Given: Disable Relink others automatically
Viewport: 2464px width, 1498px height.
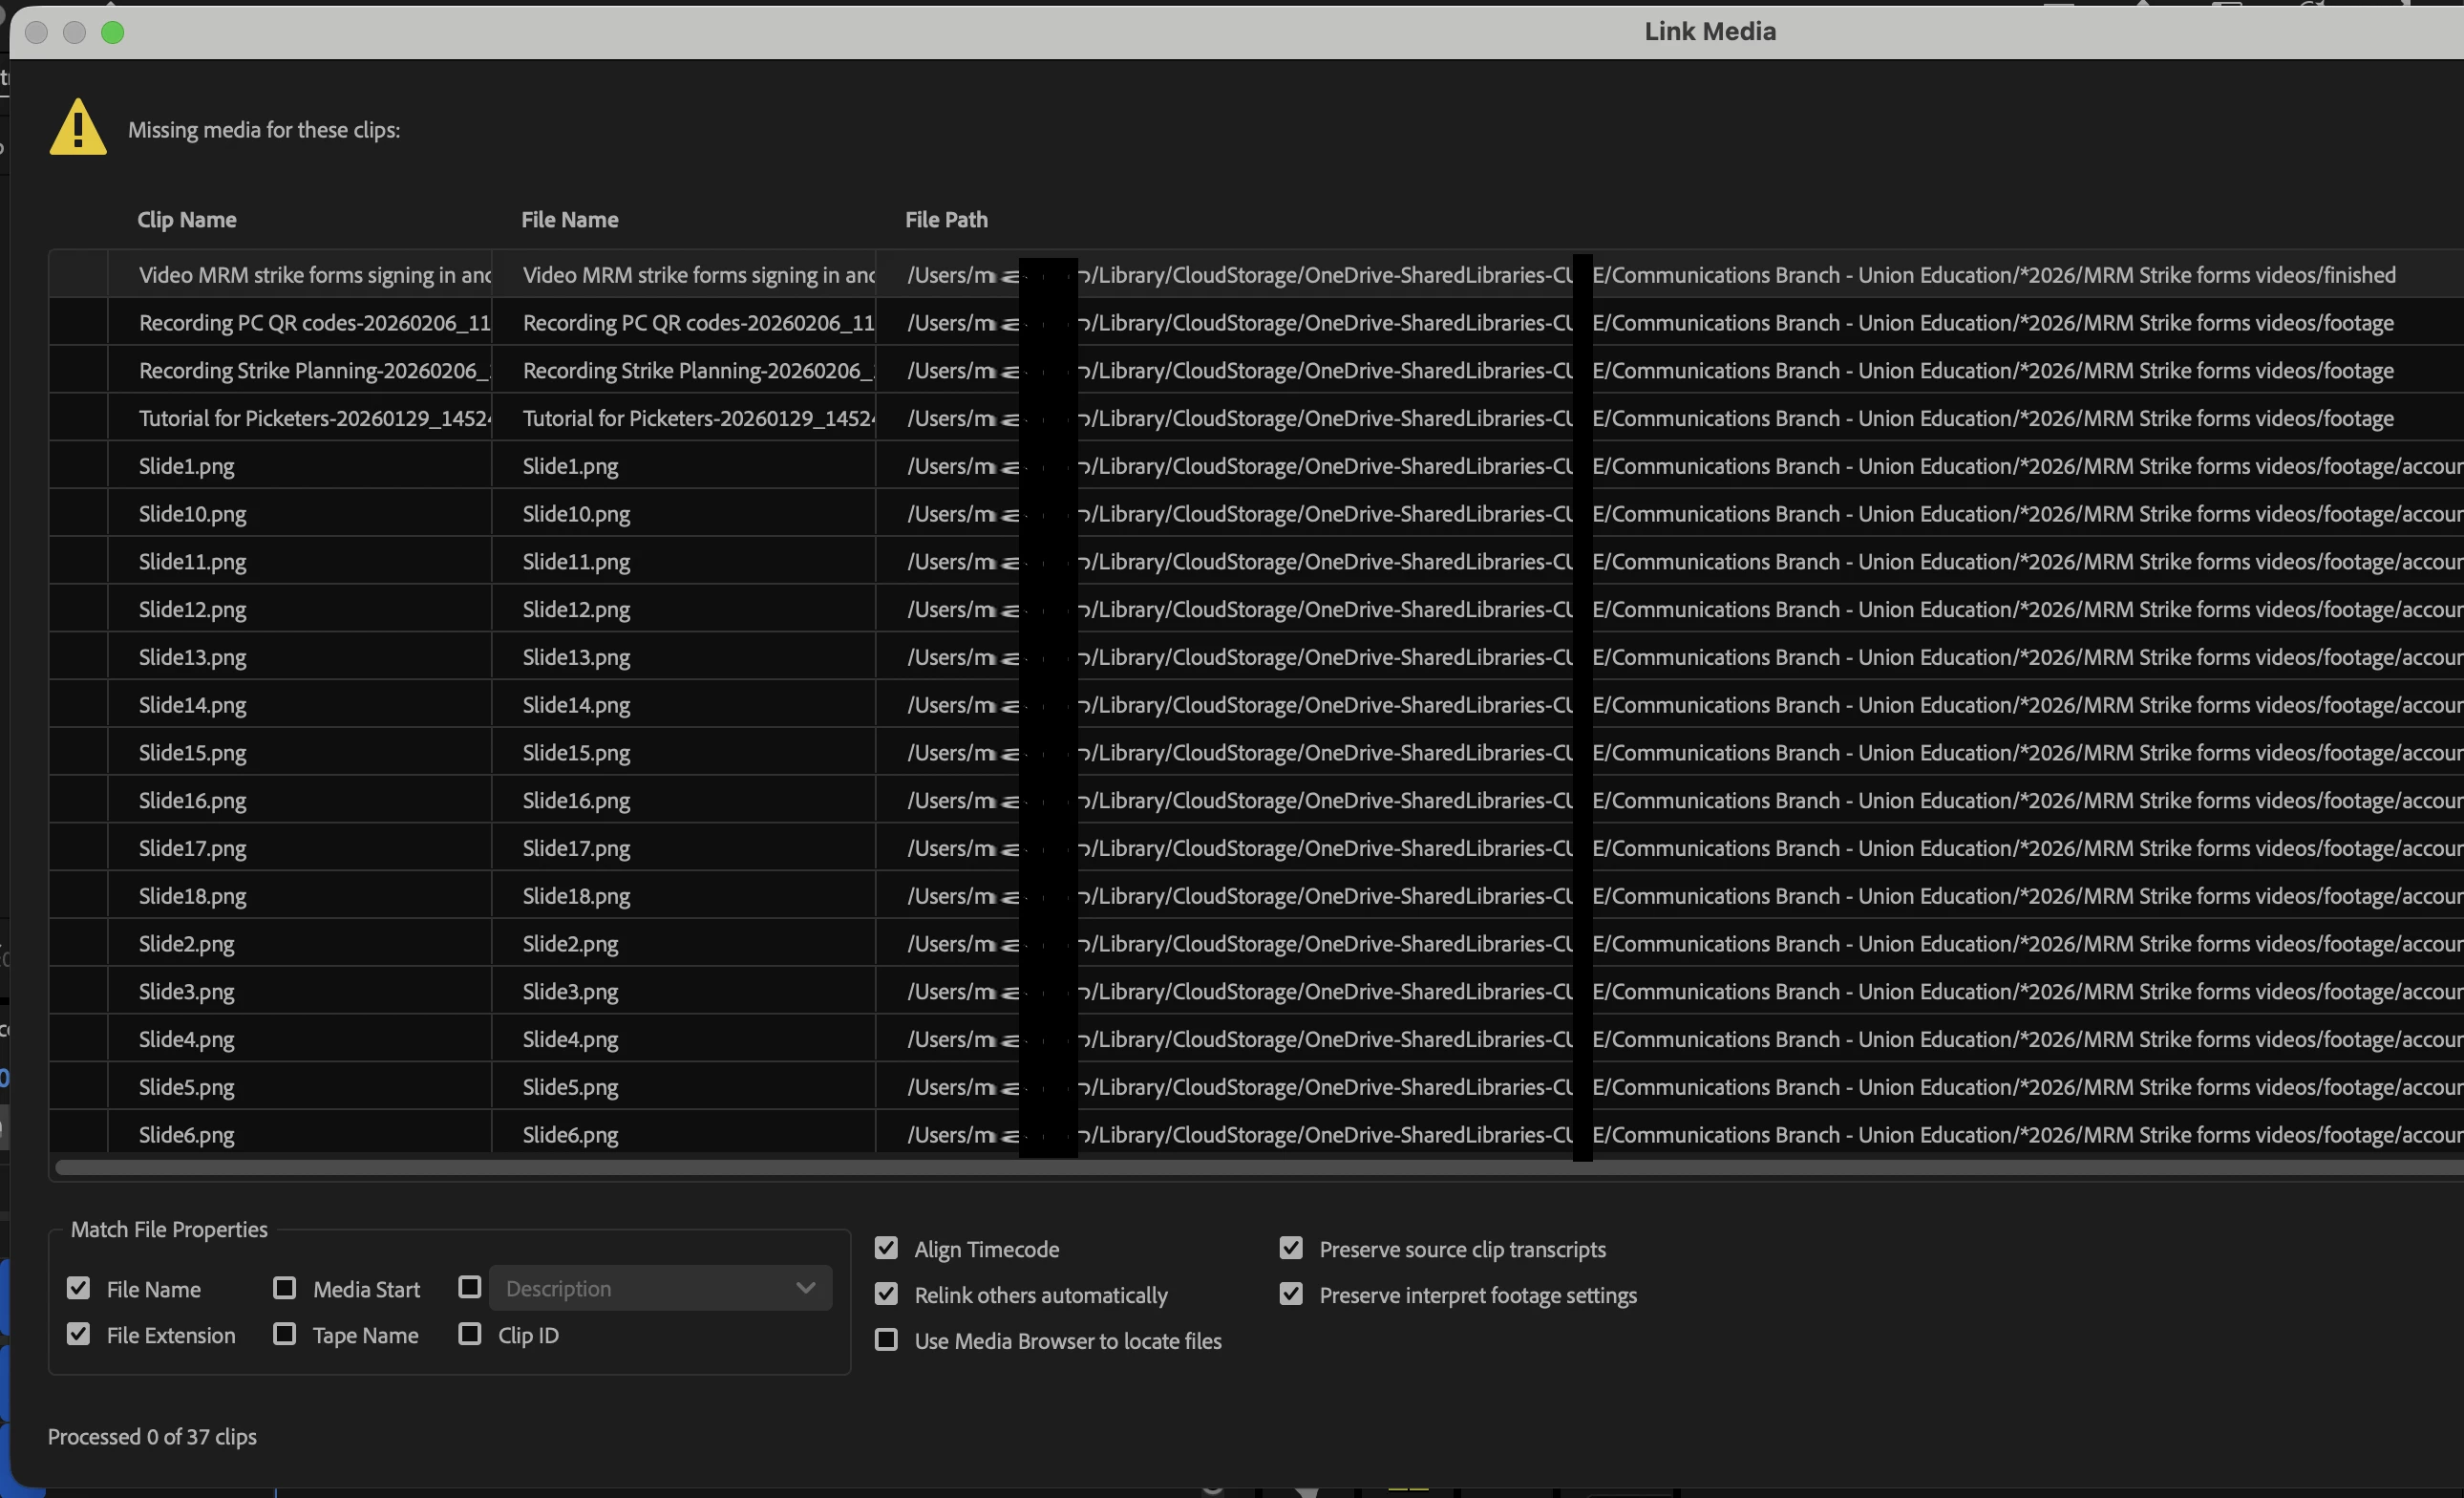Looking at the screenshot, I should 886,1294.
